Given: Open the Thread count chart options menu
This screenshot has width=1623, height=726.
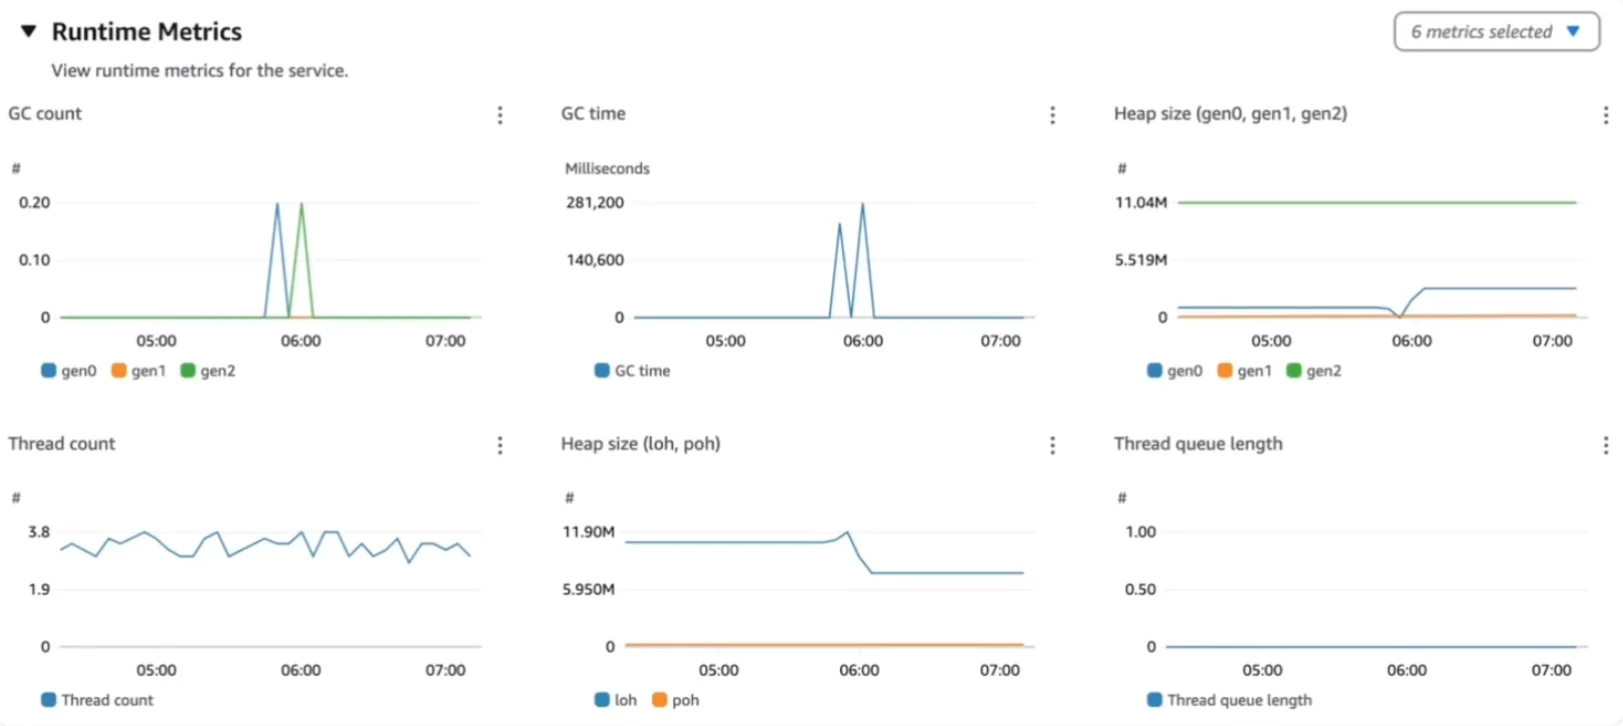Looking at the screenshot, I should point(500,445).
